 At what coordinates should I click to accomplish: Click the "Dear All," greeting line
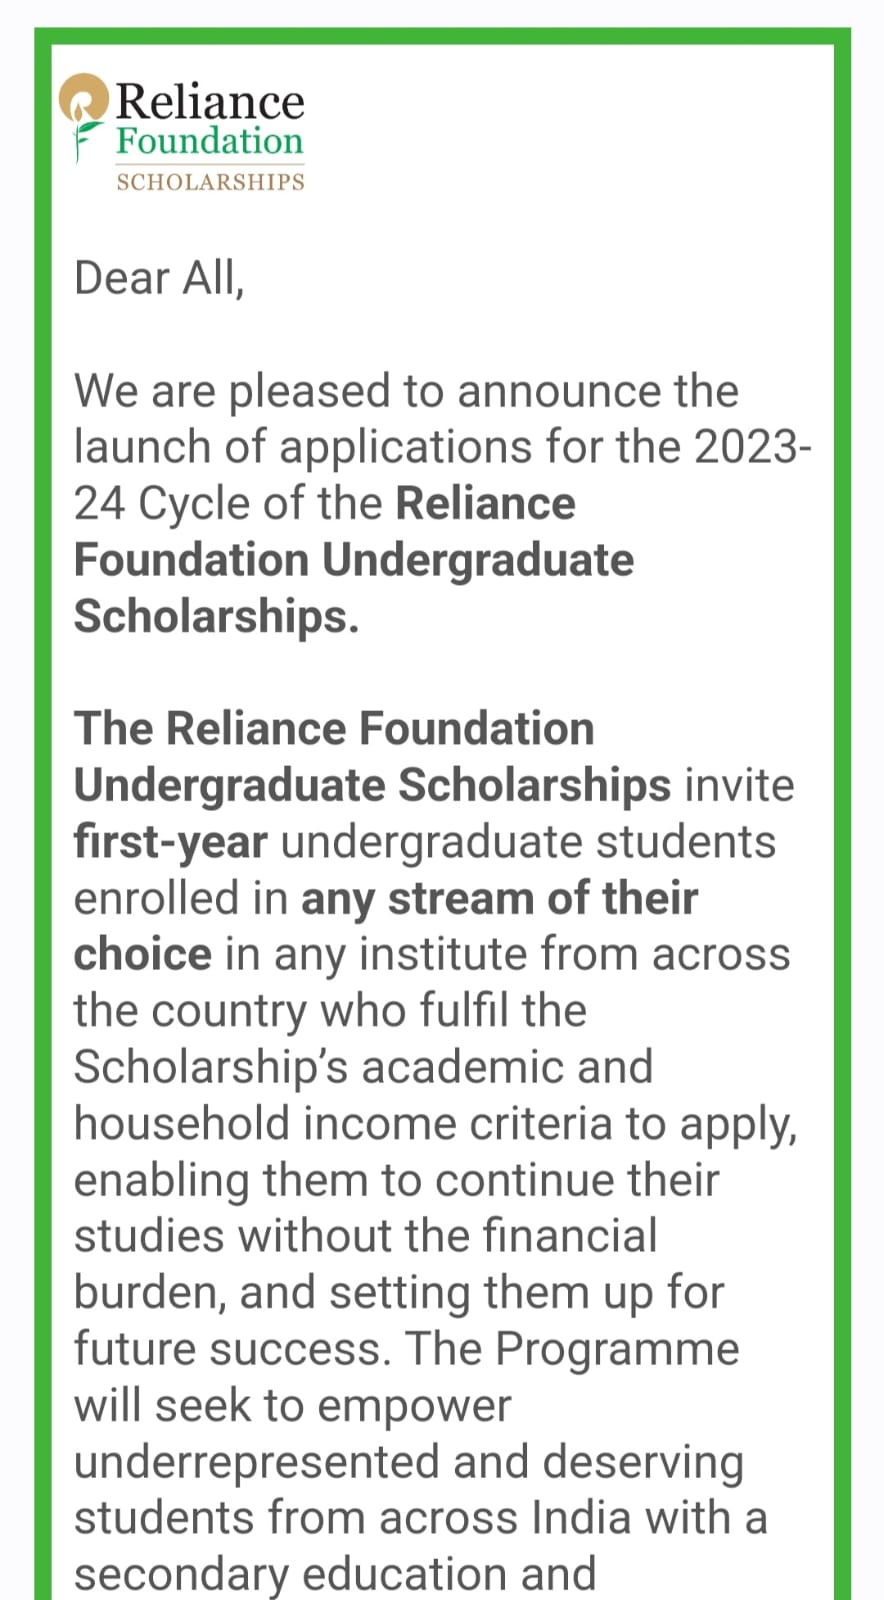click(x=159, y=279)
